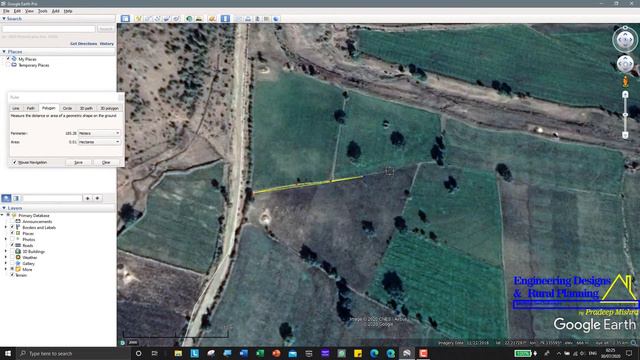Click the move hand joystick control
This screenshot has width=640, height=360.
[x=625, y=64]
